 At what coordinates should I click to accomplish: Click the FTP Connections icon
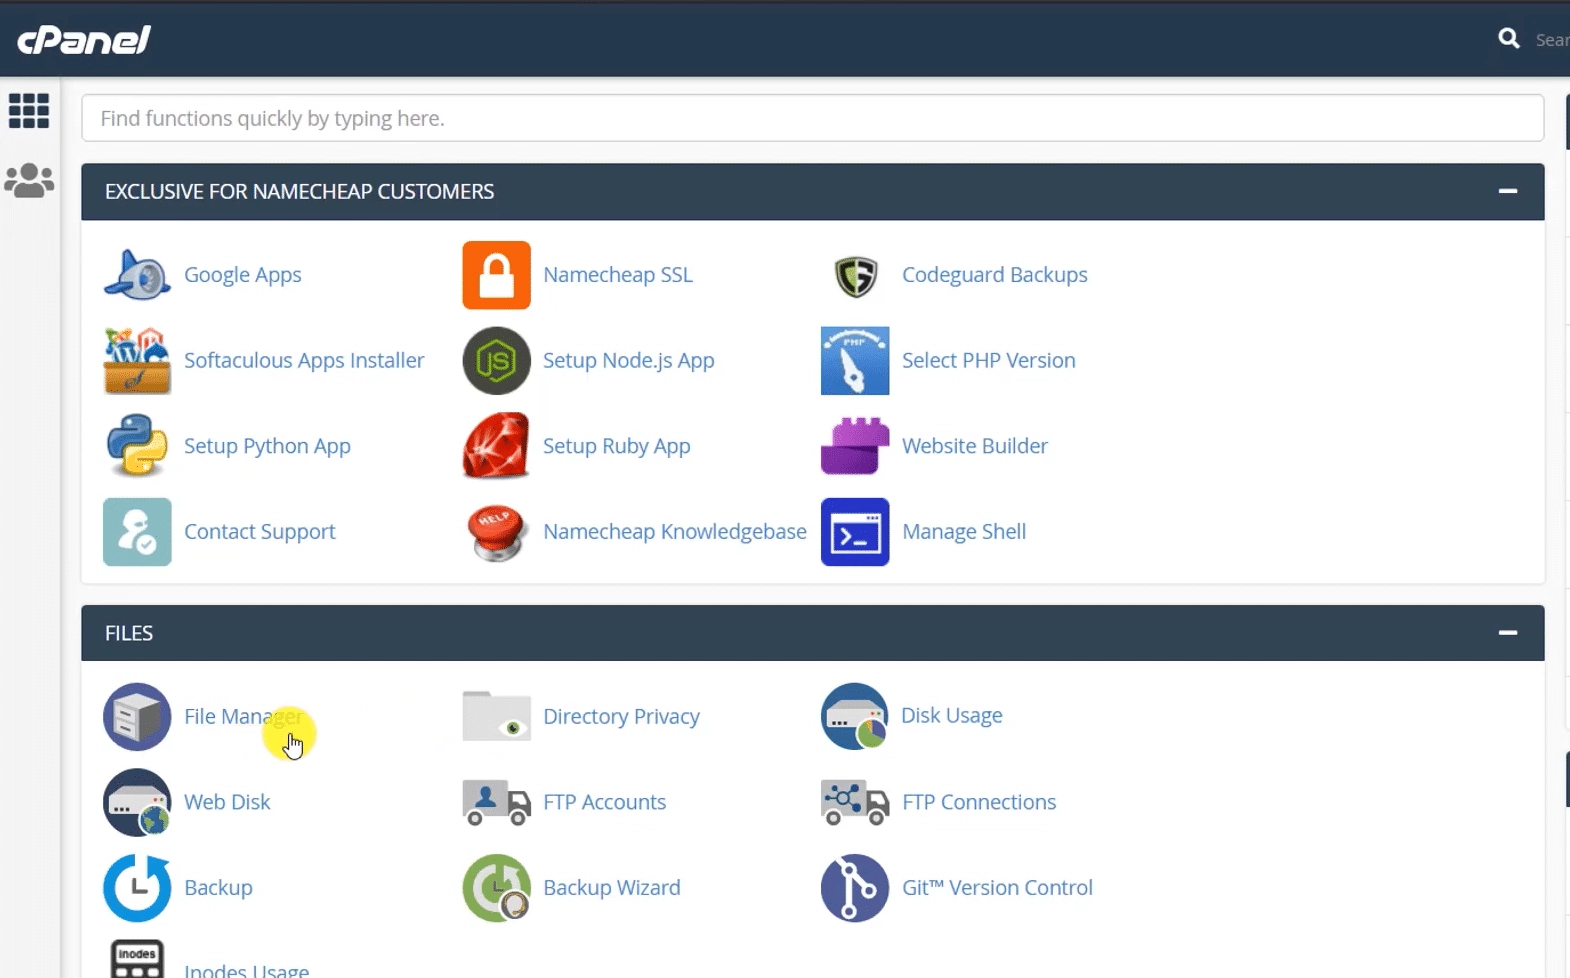click(x=855, y=803)
